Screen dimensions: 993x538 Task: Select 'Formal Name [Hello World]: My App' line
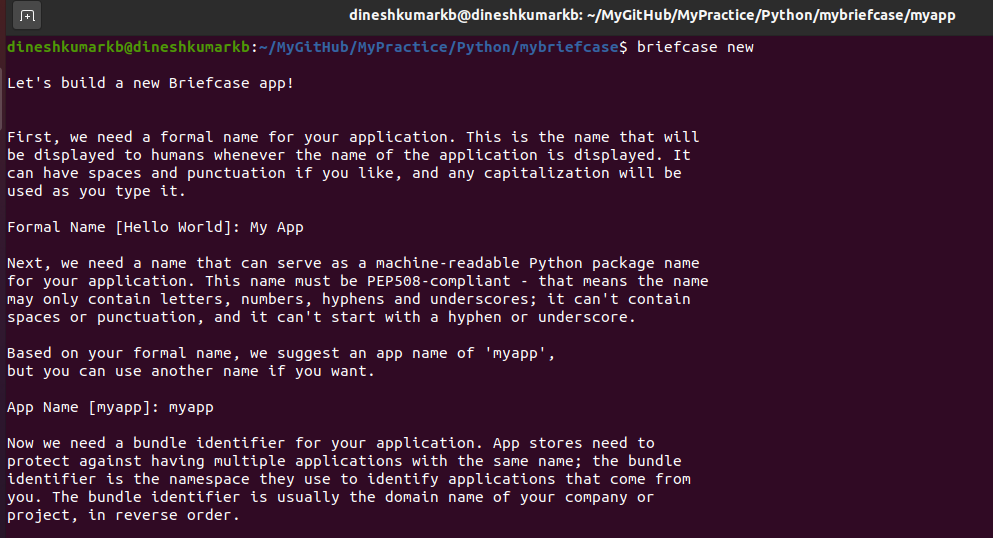tap(155, 228)
